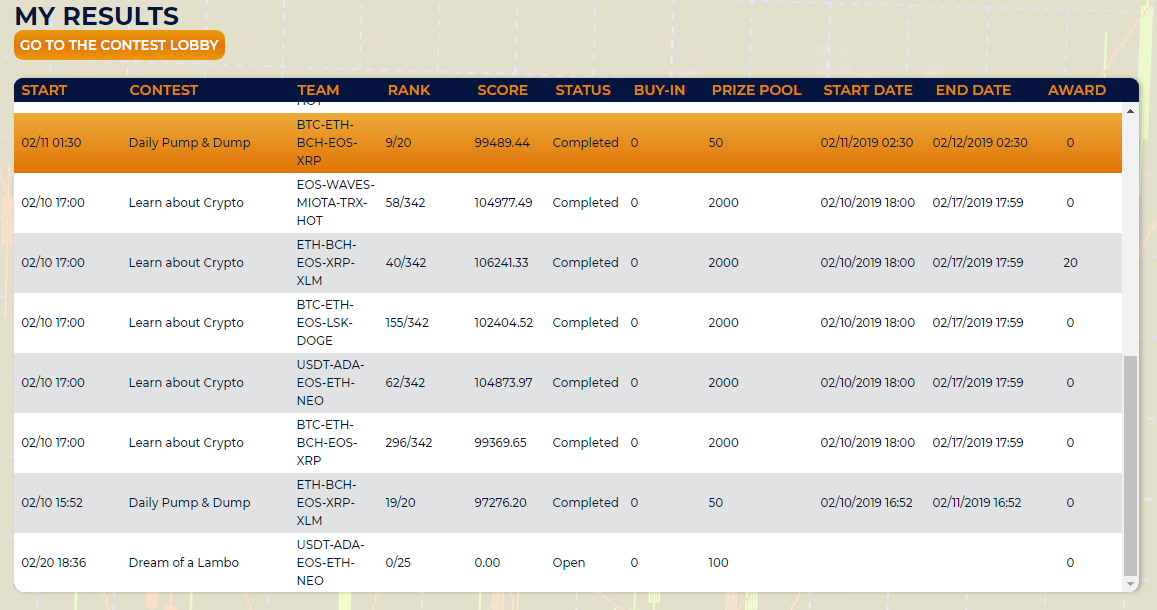Screen dimensions: 1157x610
Task: Click the score 104873.97
Action: [x=503, y=383]
